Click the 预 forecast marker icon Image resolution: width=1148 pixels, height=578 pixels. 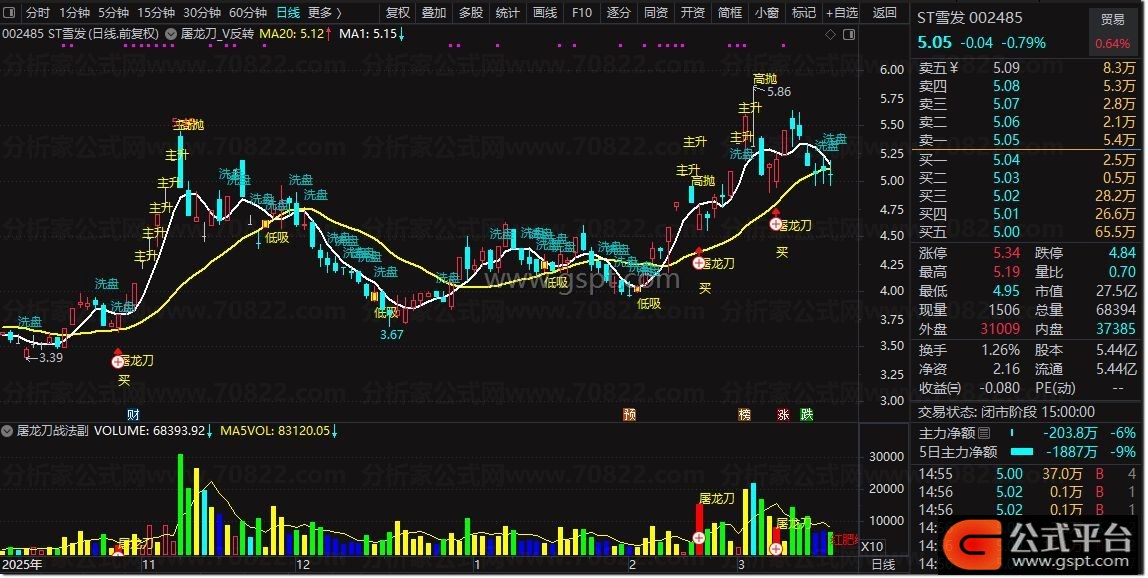click(629, 414)
